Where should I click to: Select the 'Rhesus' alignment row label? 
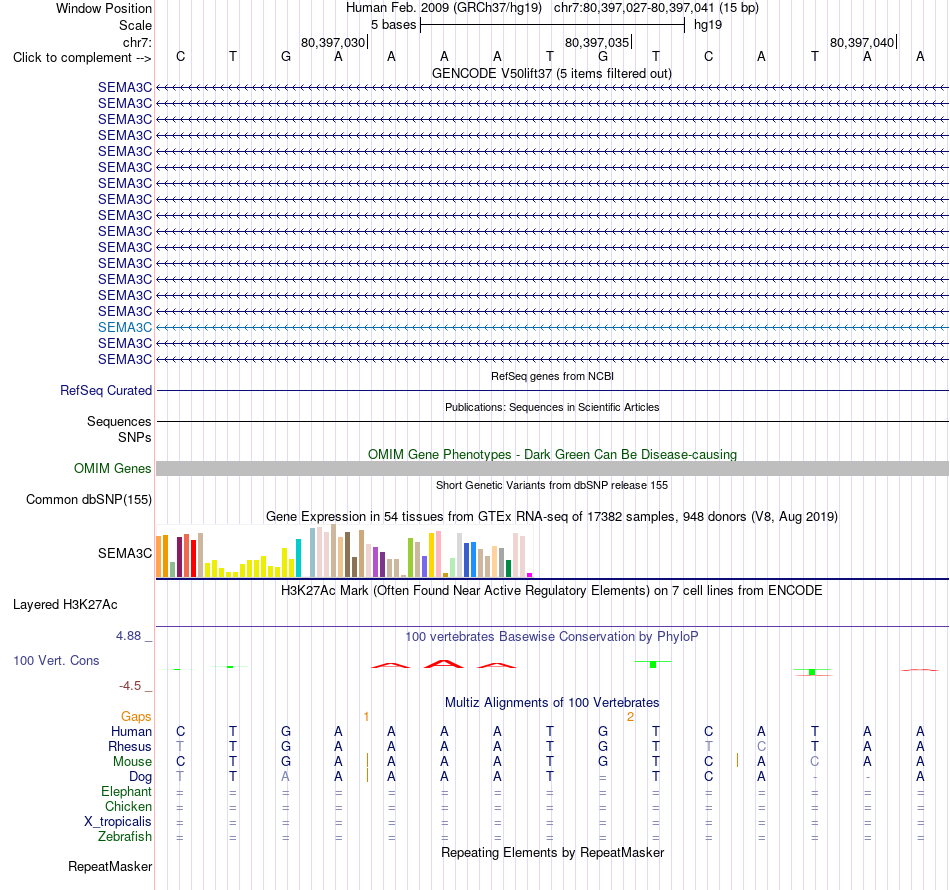[x=130, y=746]
